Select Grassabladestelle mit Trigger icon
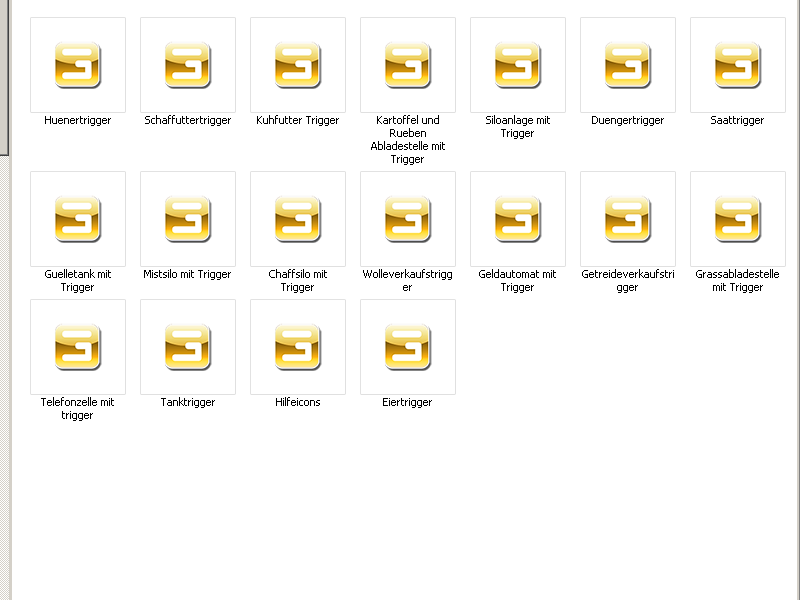The width and height of the screenshot is (800, 600). pyautogui.click(x=738, y=219)
